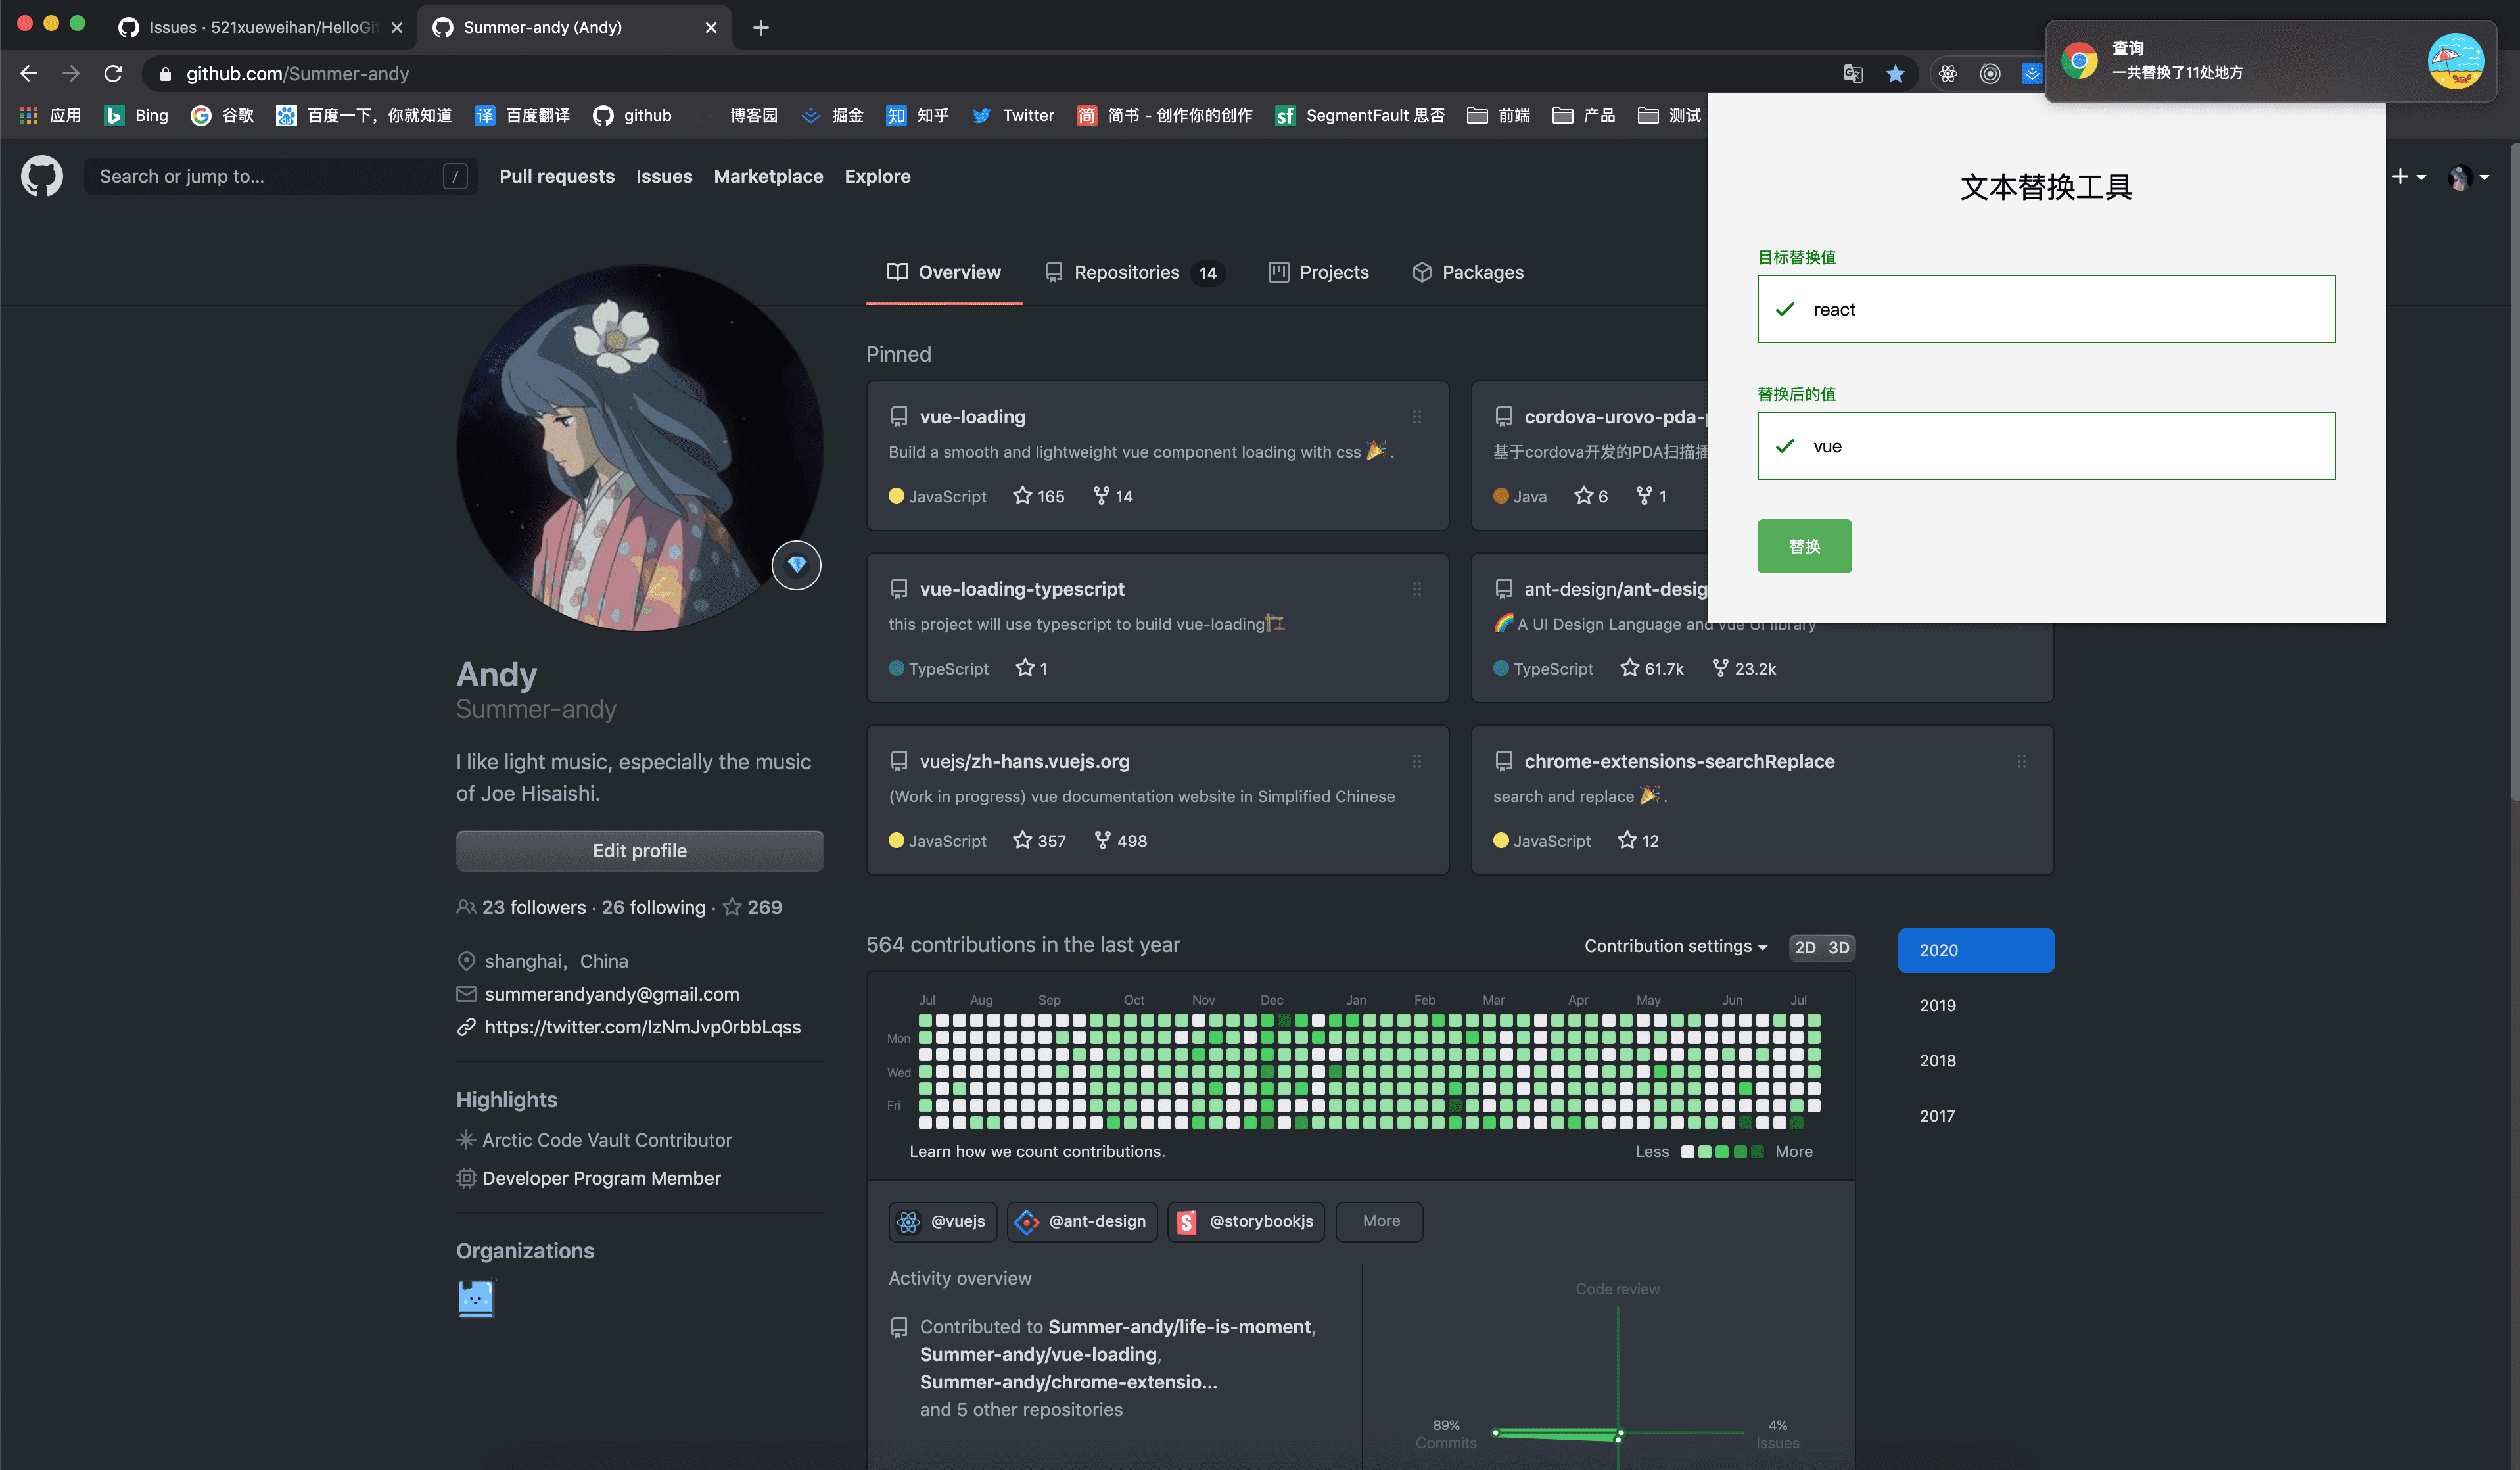2520x1470 pixels.
Task: Open the 前端 bookmarks folder
Action: point(1498,115)
